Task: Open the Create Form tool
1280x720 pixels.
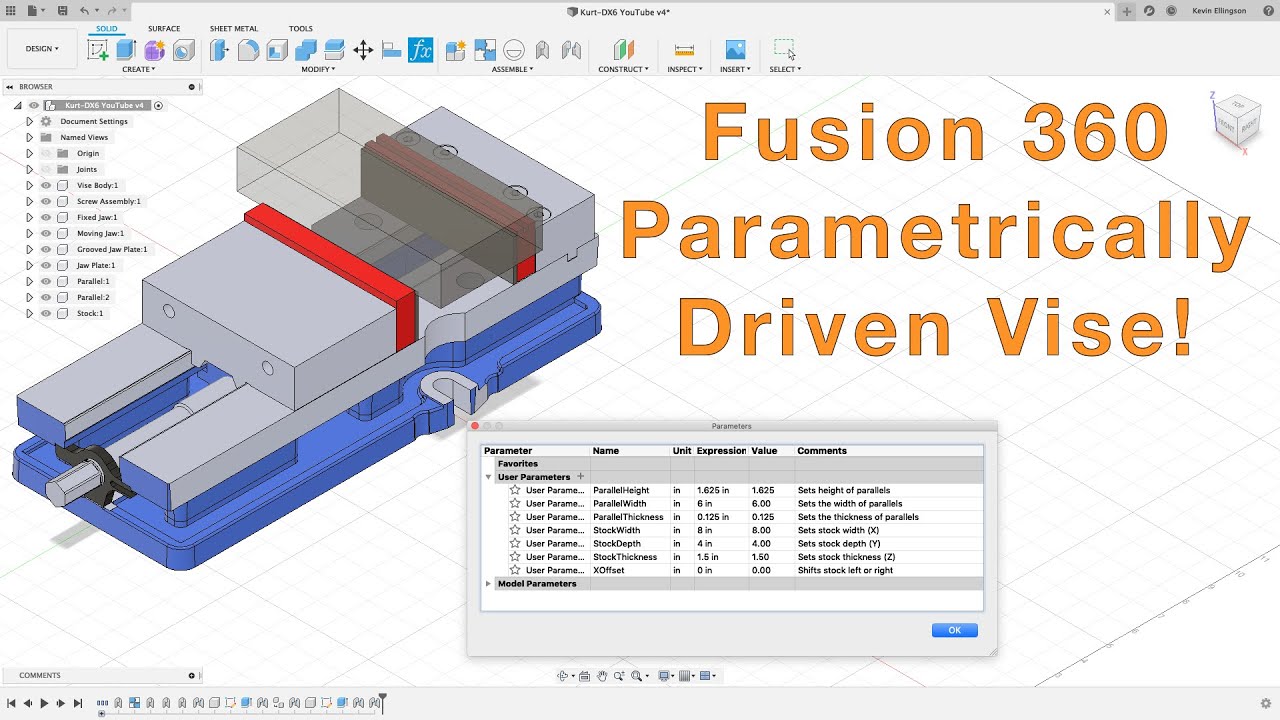Action: pyautogui.click(x=154, y=50)
